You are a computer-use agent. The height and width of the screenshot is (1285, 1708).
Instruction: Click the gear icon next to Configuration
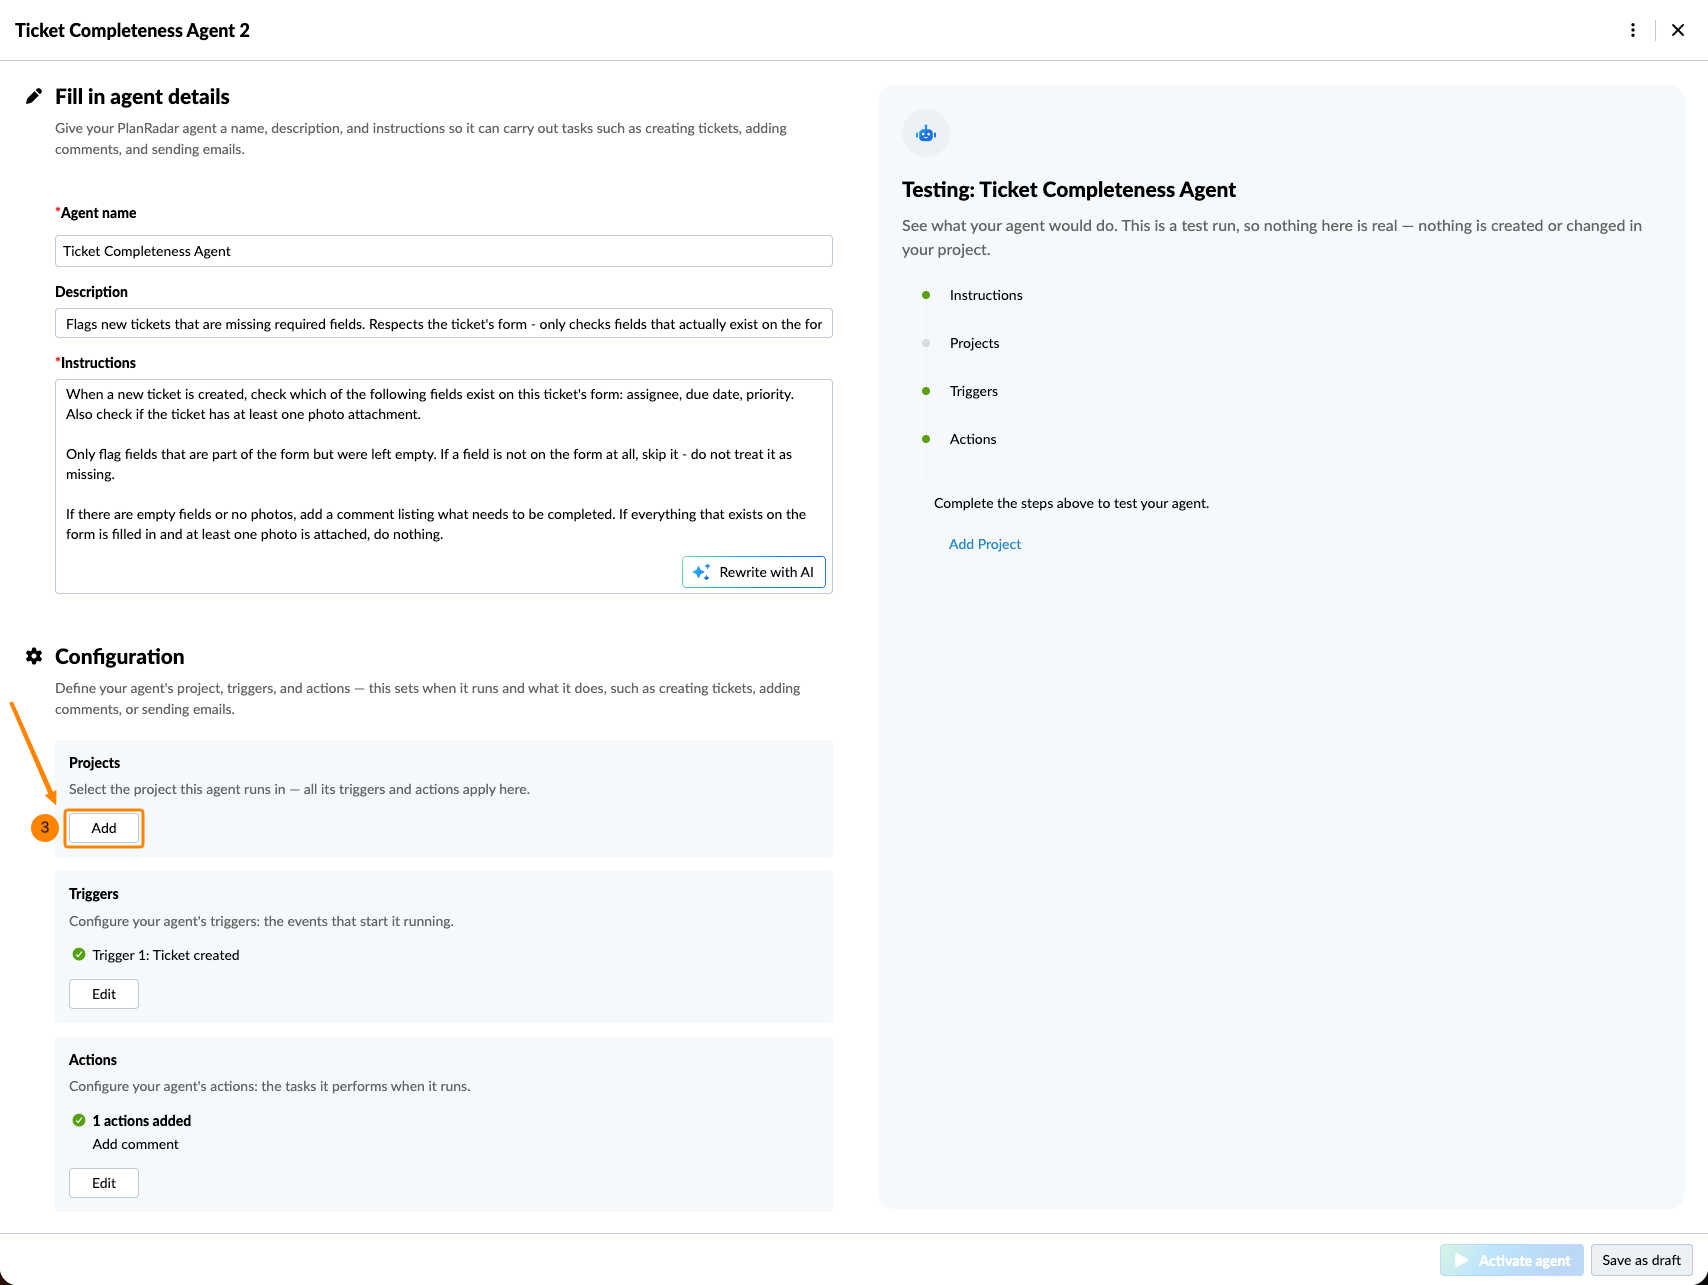34,656
